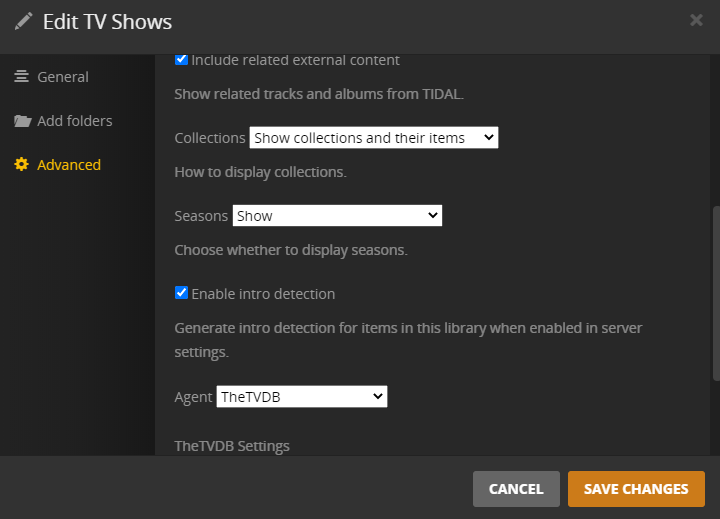Click the pencil edit icon in title
This screenshot has width=720, height=519.
[23, 21]
